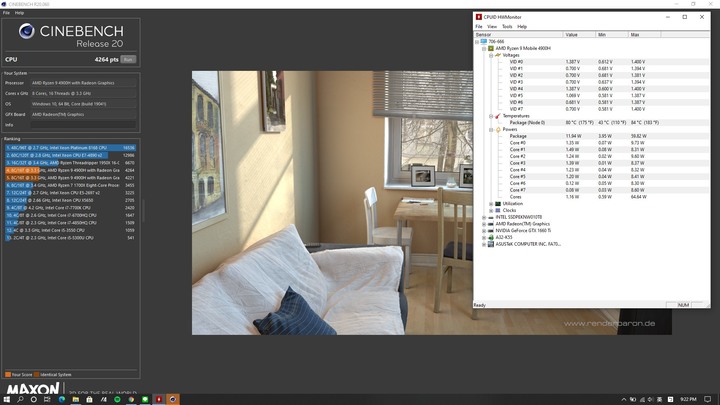Image resolution: width=720 pixels, height=405 pixels.
Task: Open the notification center icon
Action: click(x=708, y=399)
